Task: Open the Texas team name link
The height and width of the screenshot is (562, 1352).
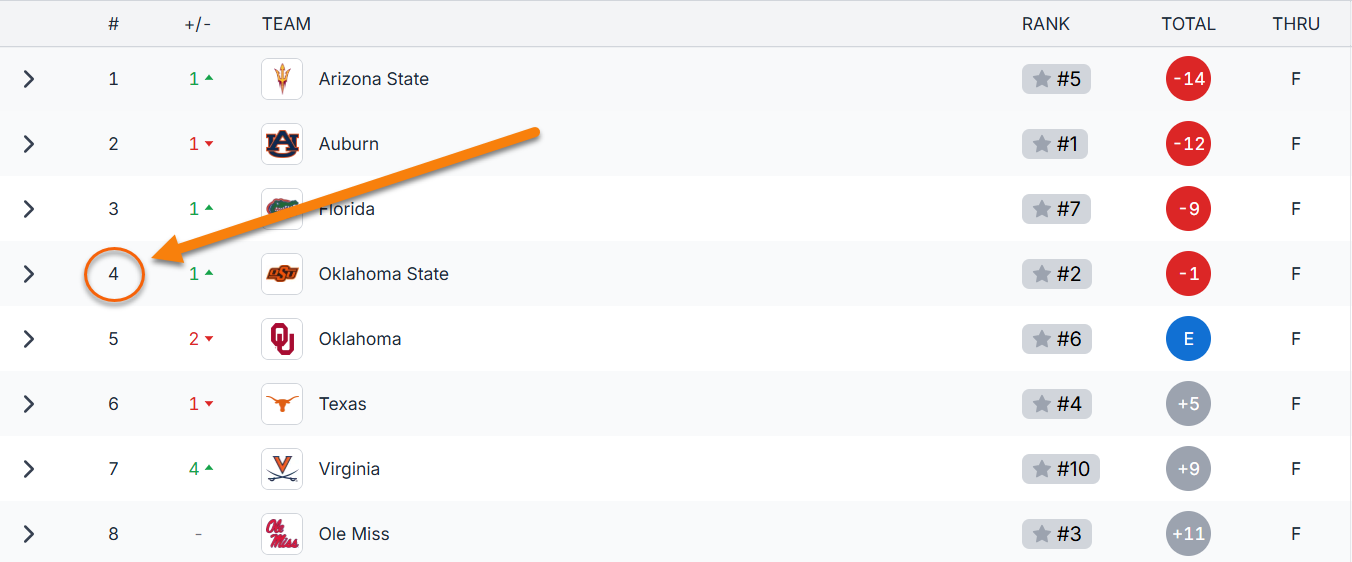Action: [x=343, y=404]
